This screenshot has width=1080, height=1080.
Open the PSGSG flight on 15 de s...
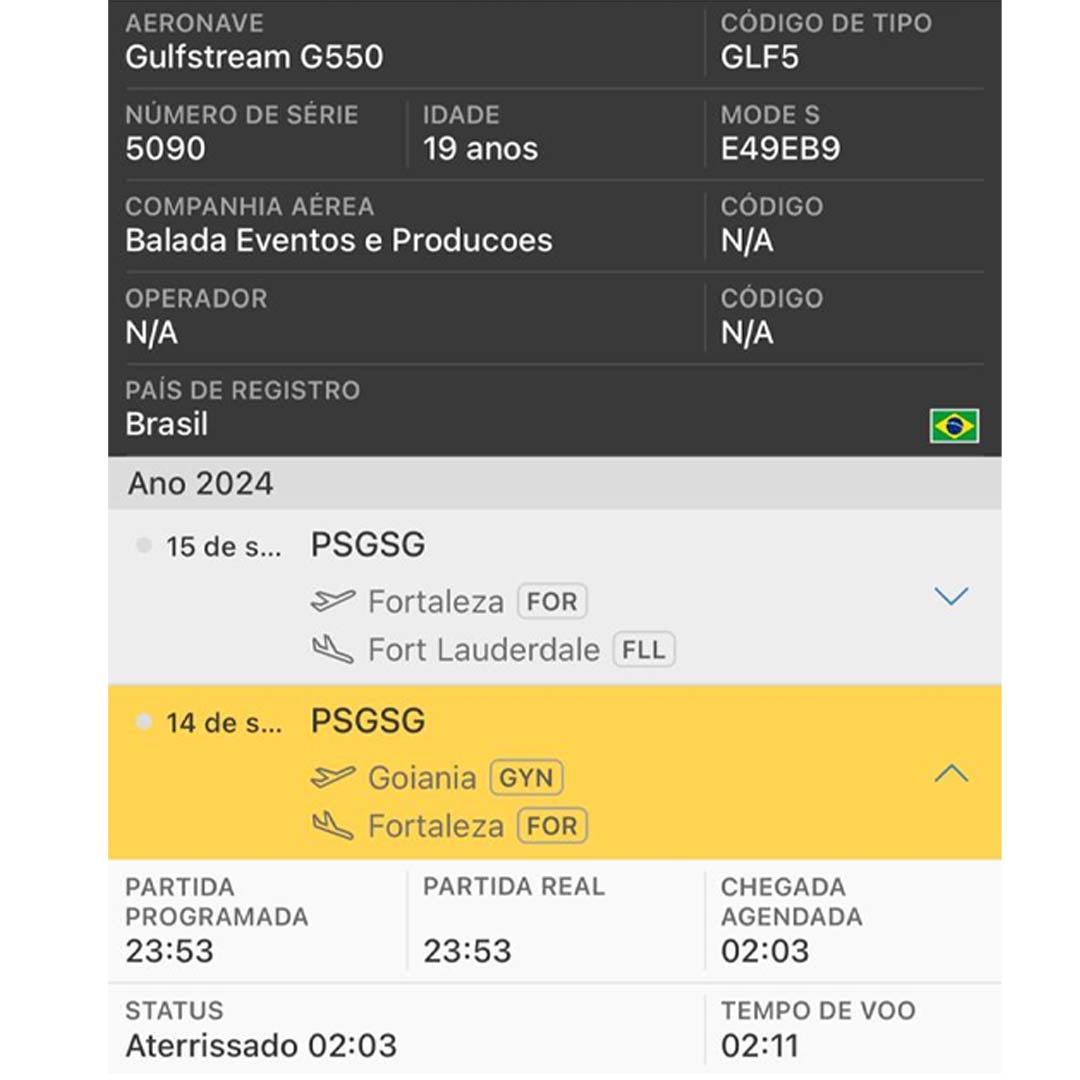(368, 545)
